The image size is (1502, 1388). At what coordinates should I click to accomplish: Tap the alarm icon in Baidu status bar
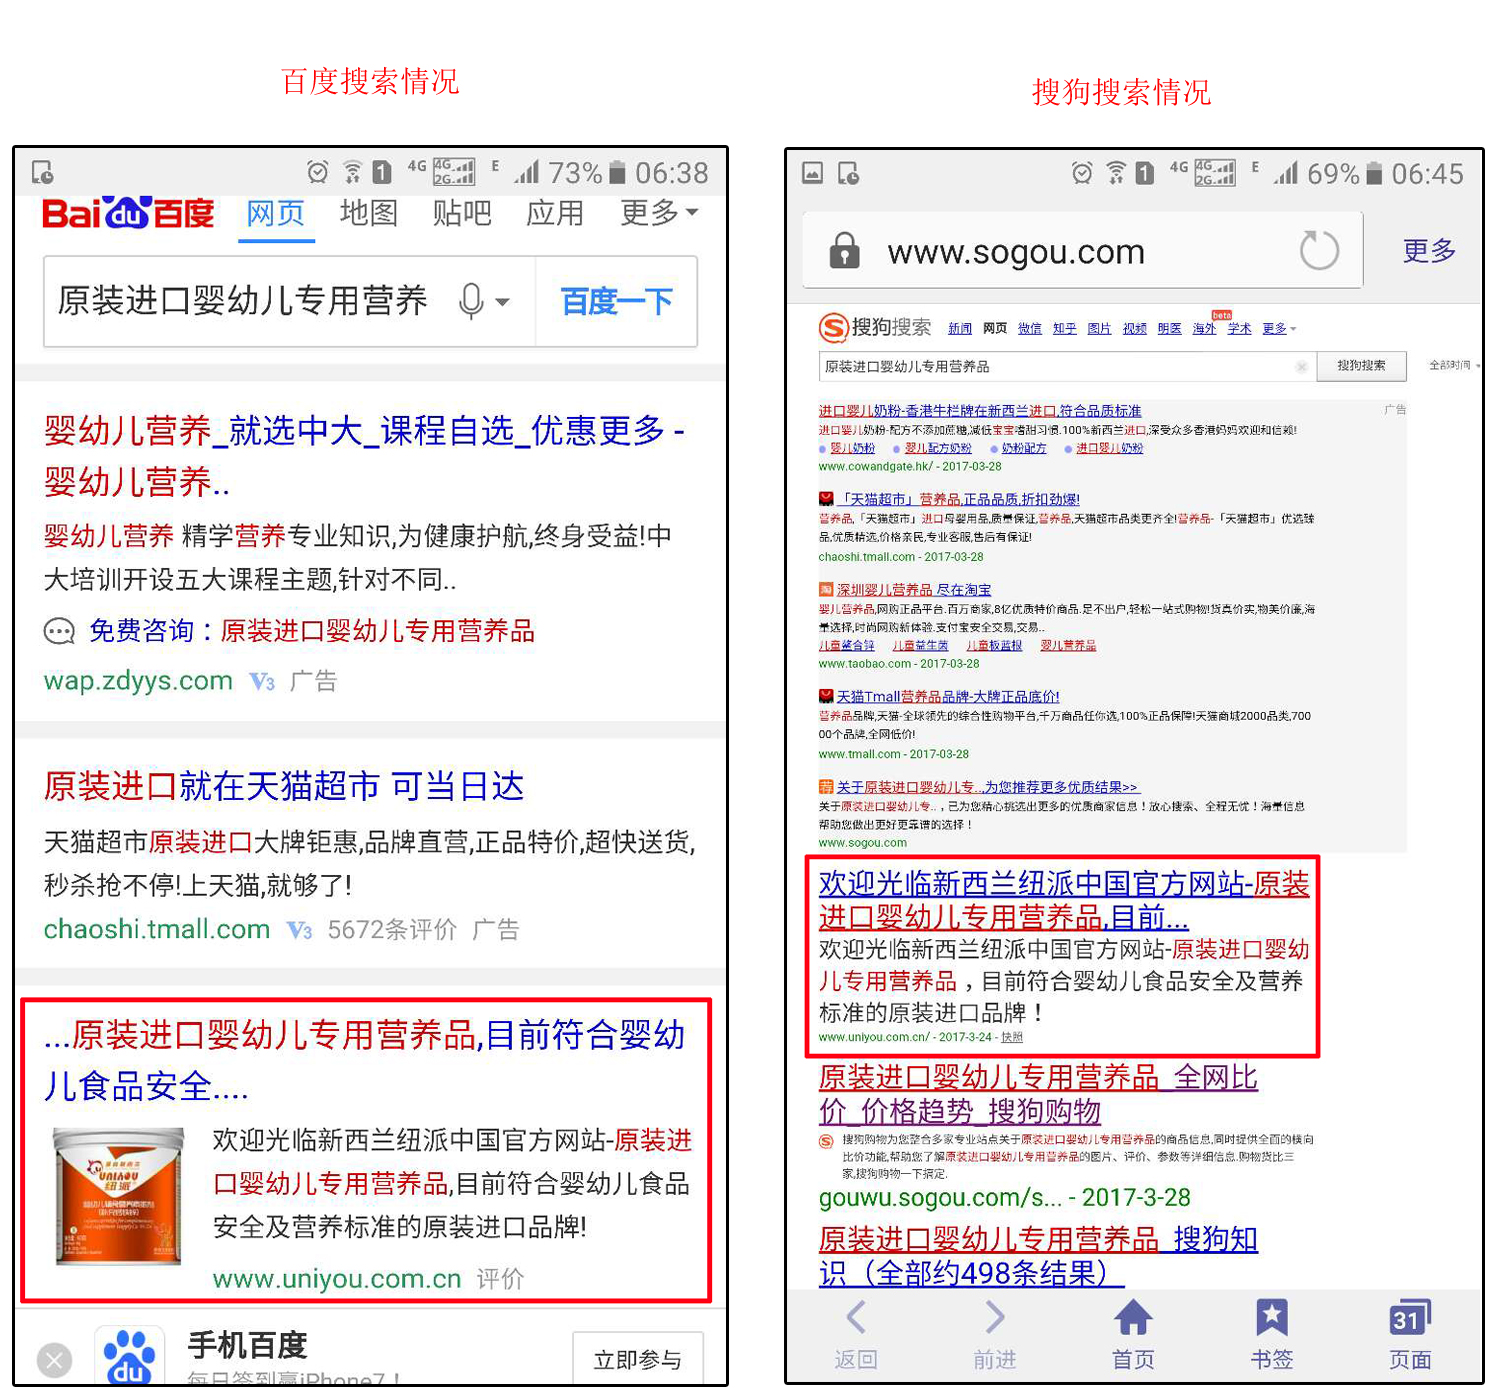pos(318,172)
